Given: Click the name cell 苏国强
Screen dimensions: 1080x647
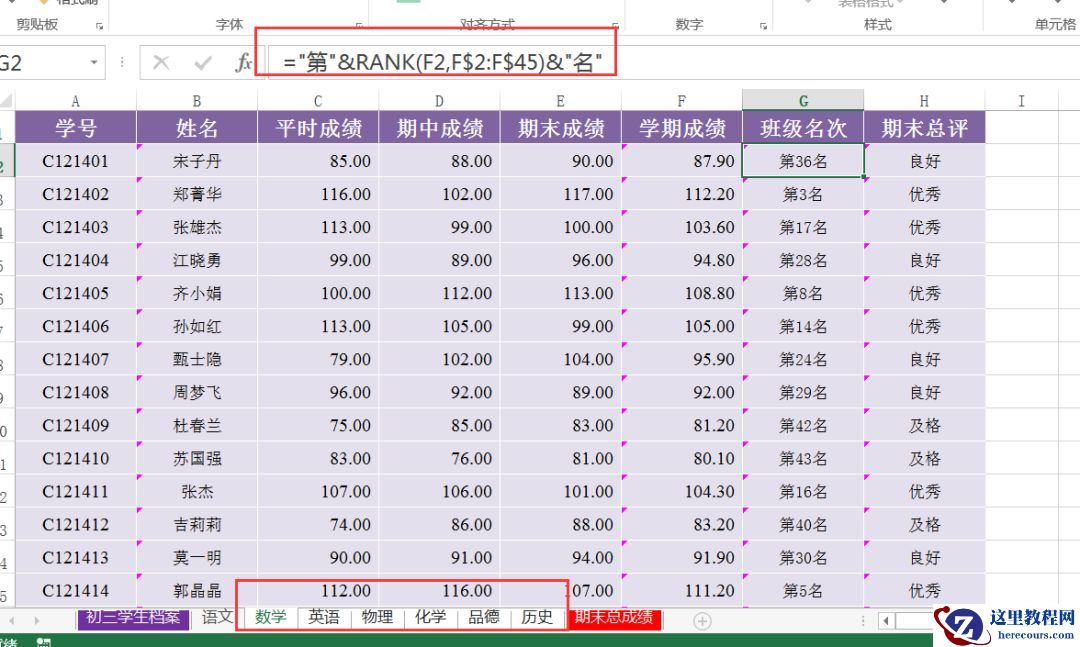Looking at the screenshot, I should (x=197, y=459).
